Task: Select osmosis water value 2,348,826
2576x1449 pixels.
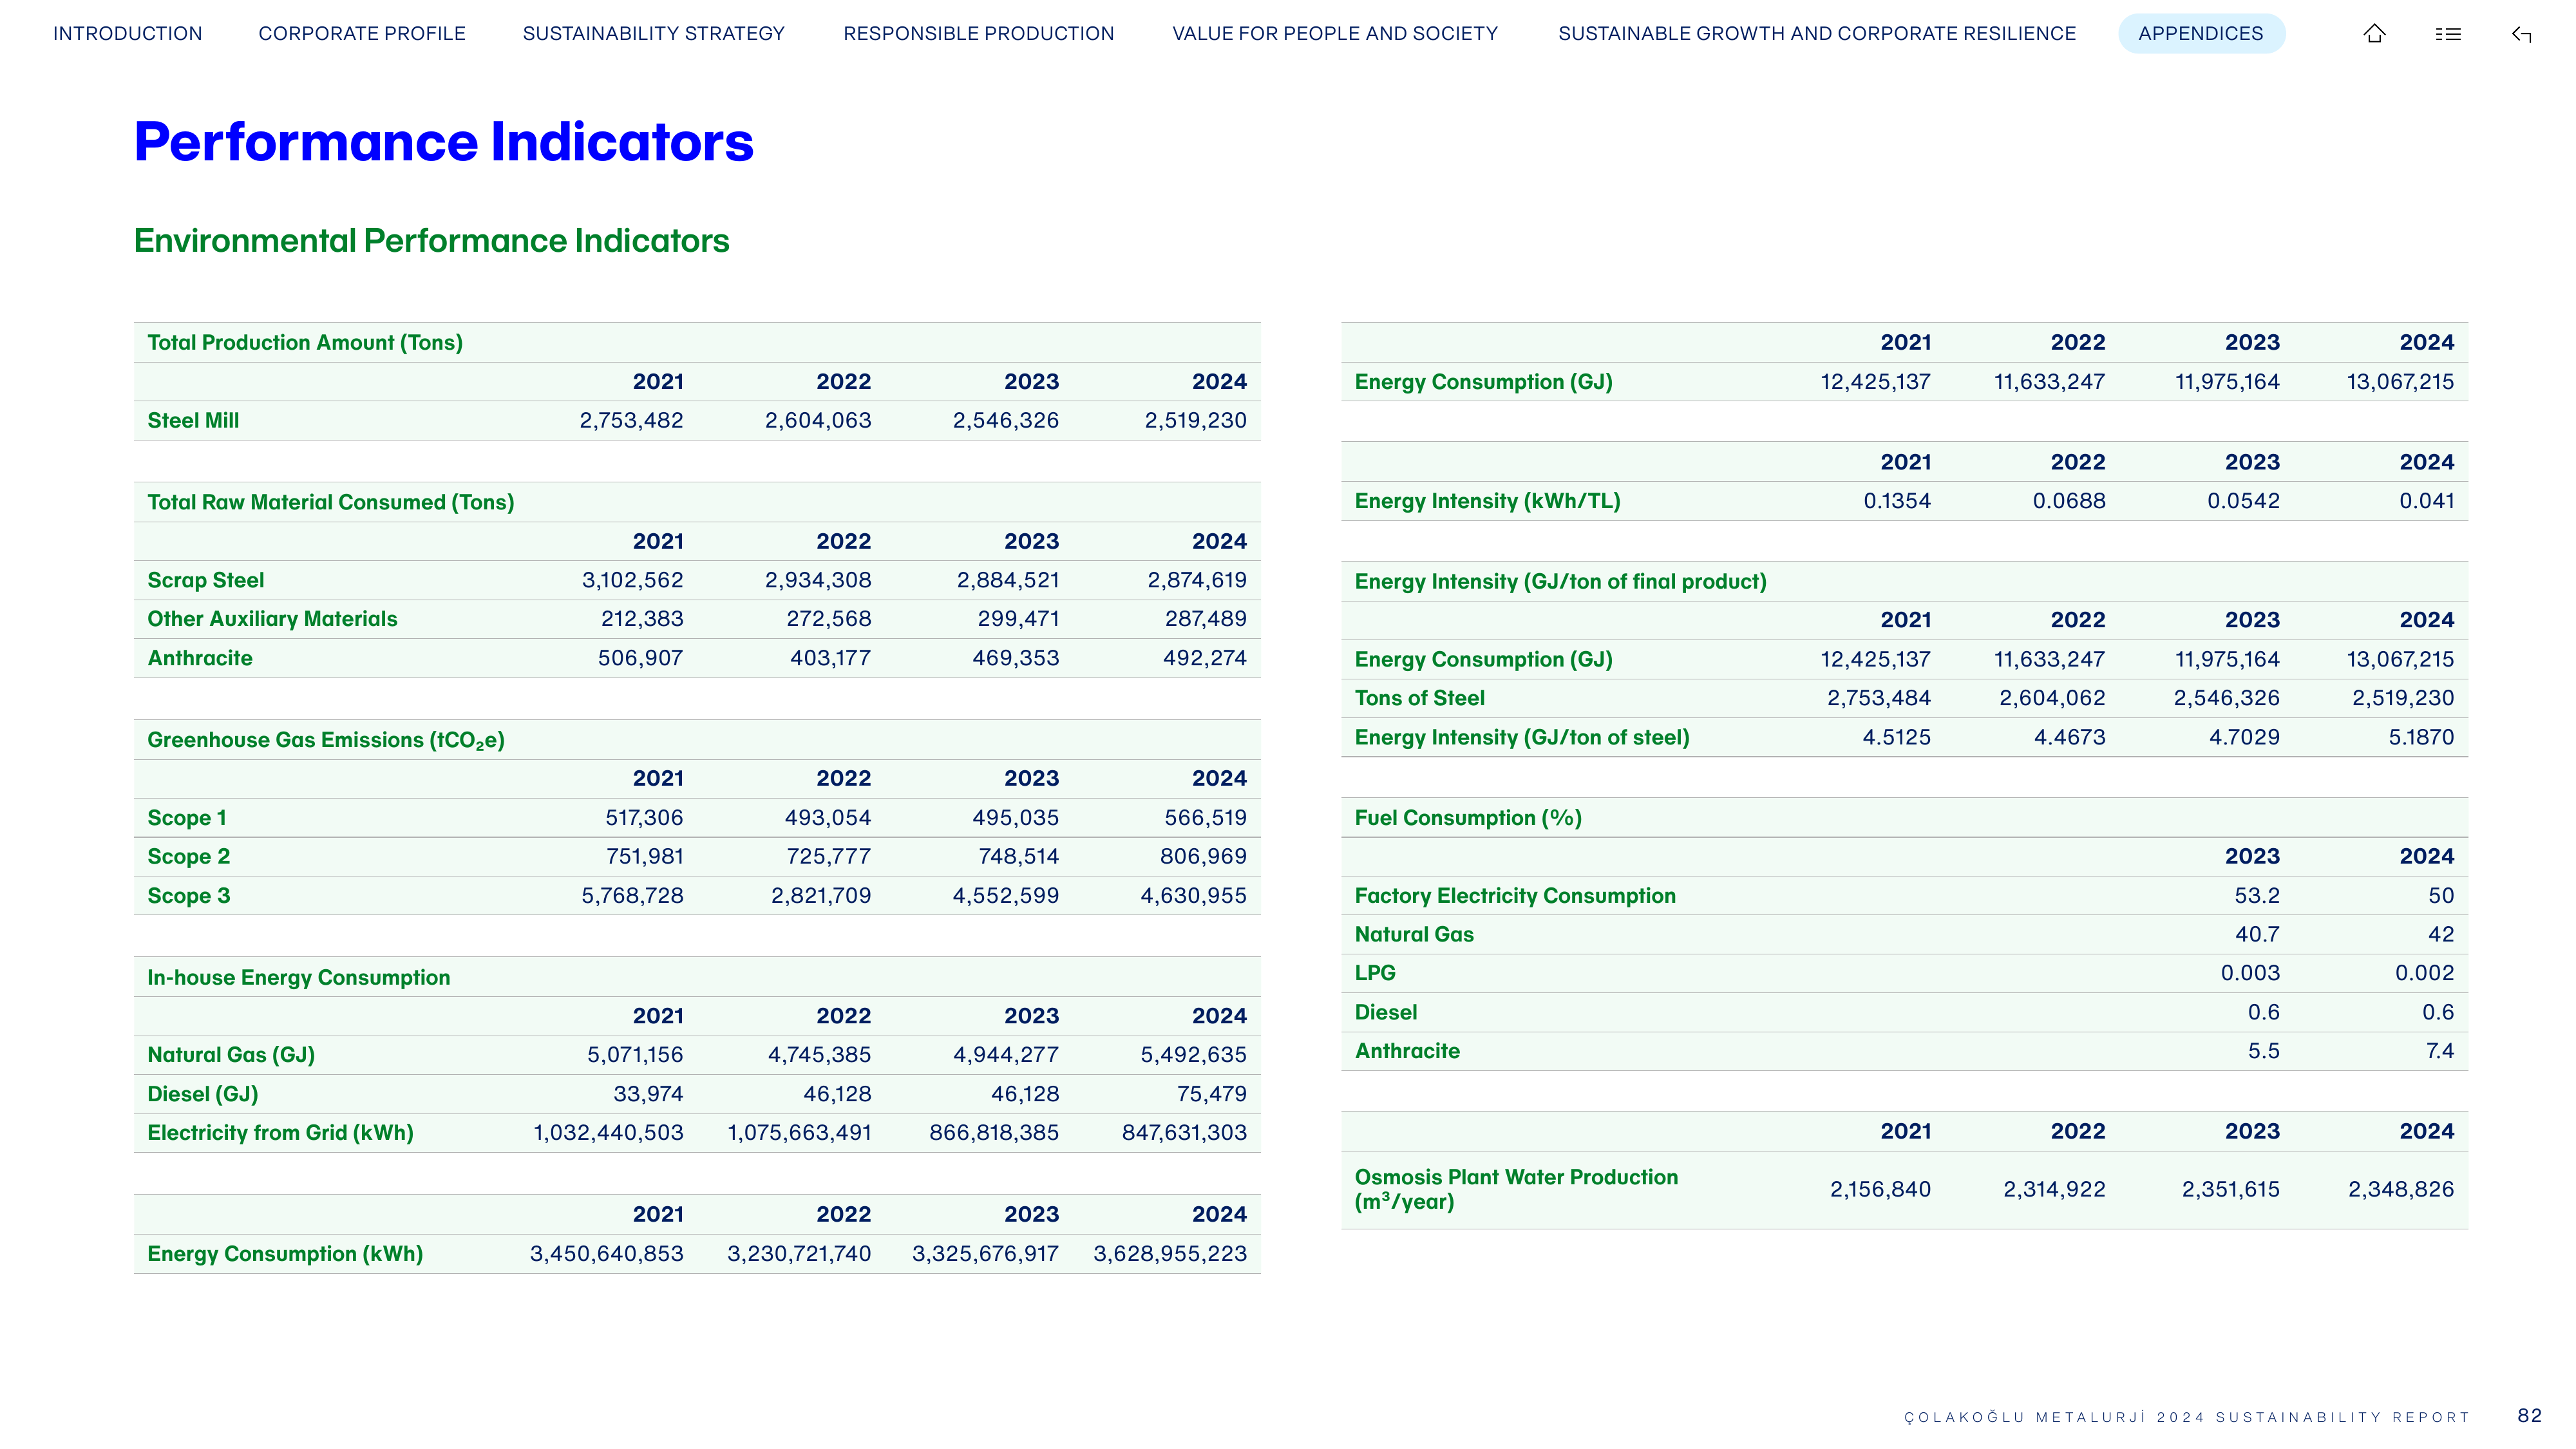Action: [2401, 1190]
